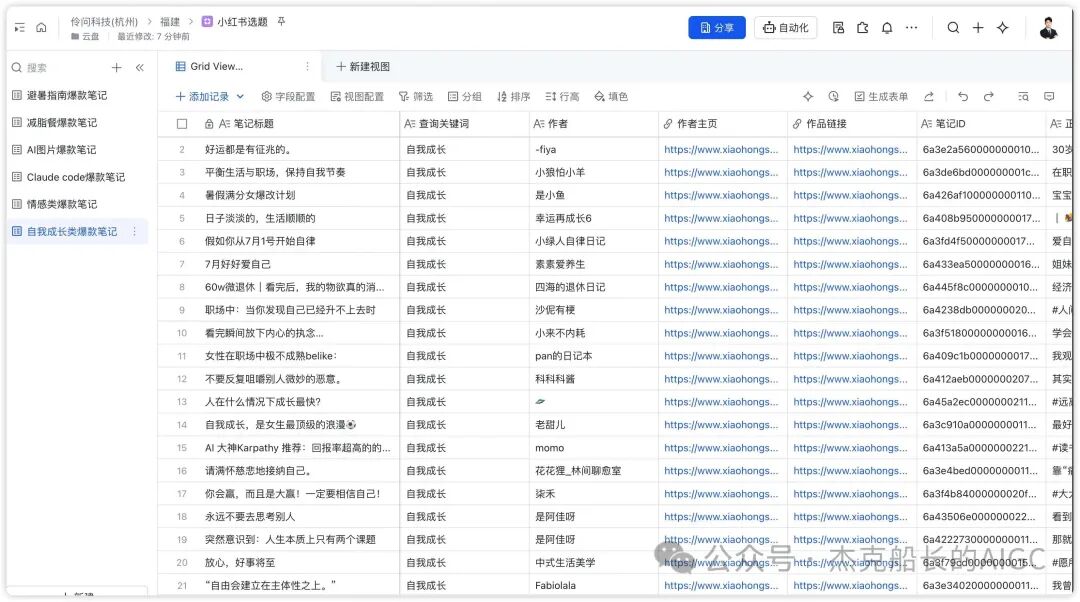Image resolution: width=1080 pixels, height=602 pixels.
Task: Expand the 添加记录 dropdown arrow
Action: [240, 96]
